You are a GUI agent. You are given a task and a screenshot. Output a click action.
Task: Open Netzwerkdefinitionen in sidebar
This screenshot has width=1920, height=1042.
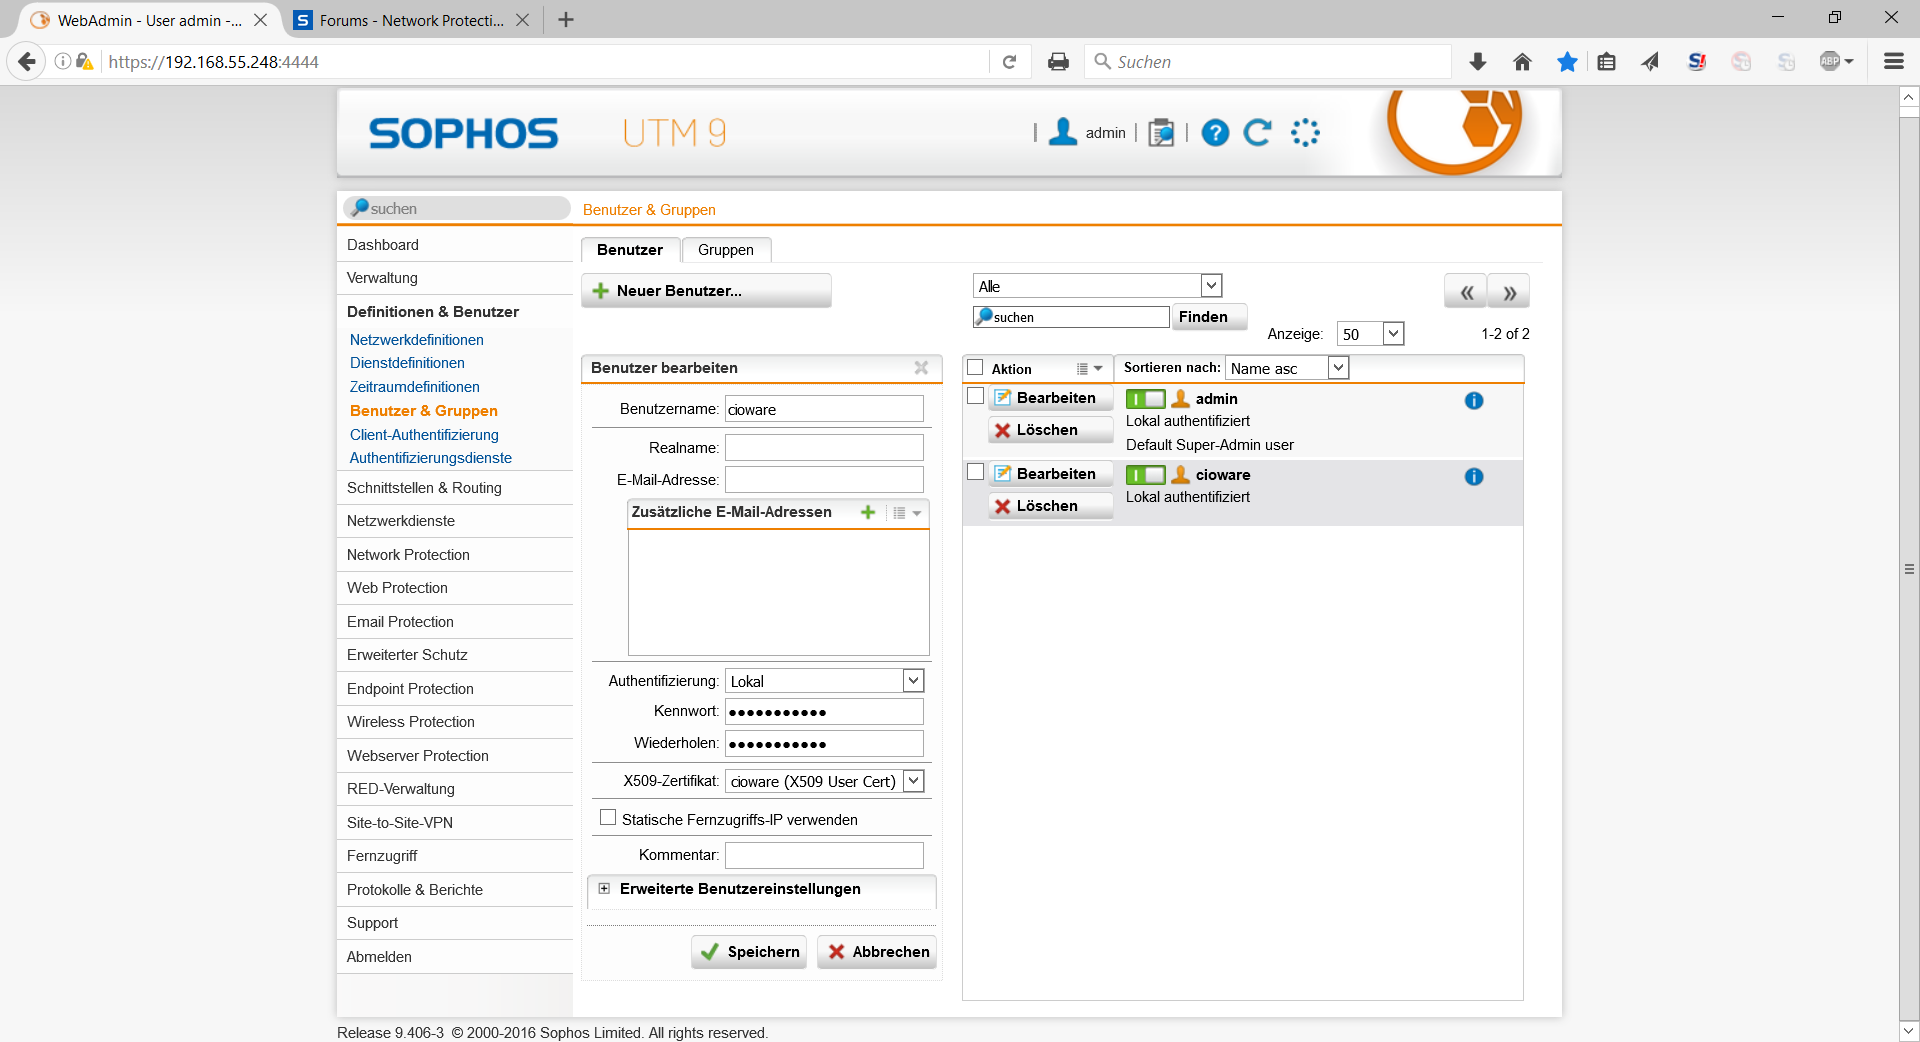click(x=417, y=340)
